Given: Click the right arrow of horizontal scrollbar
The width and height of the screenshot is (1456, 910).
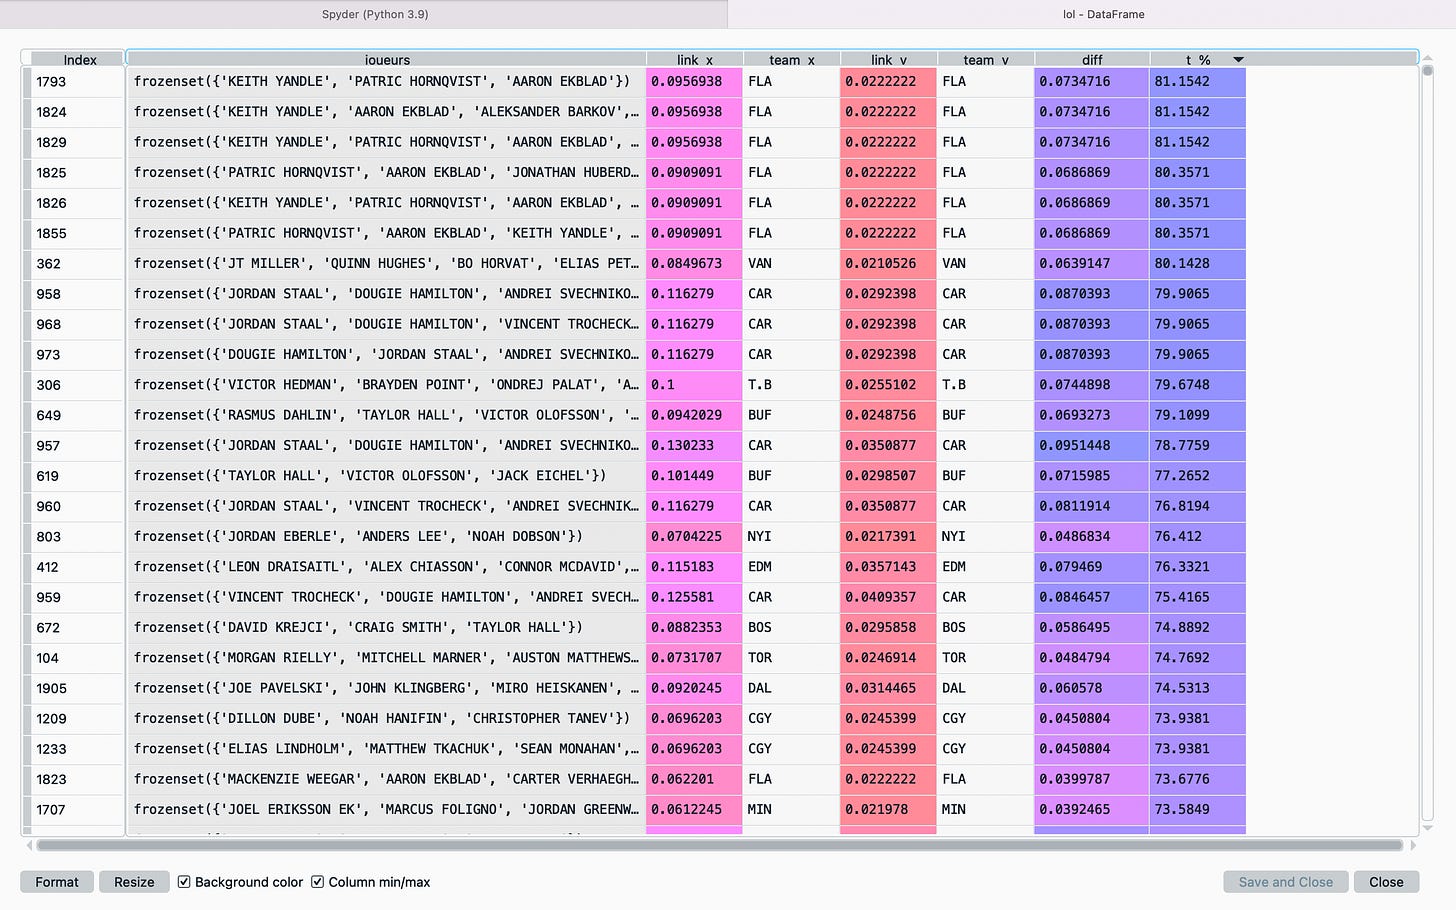Looking at the screenshot, I should (1413, 845).
